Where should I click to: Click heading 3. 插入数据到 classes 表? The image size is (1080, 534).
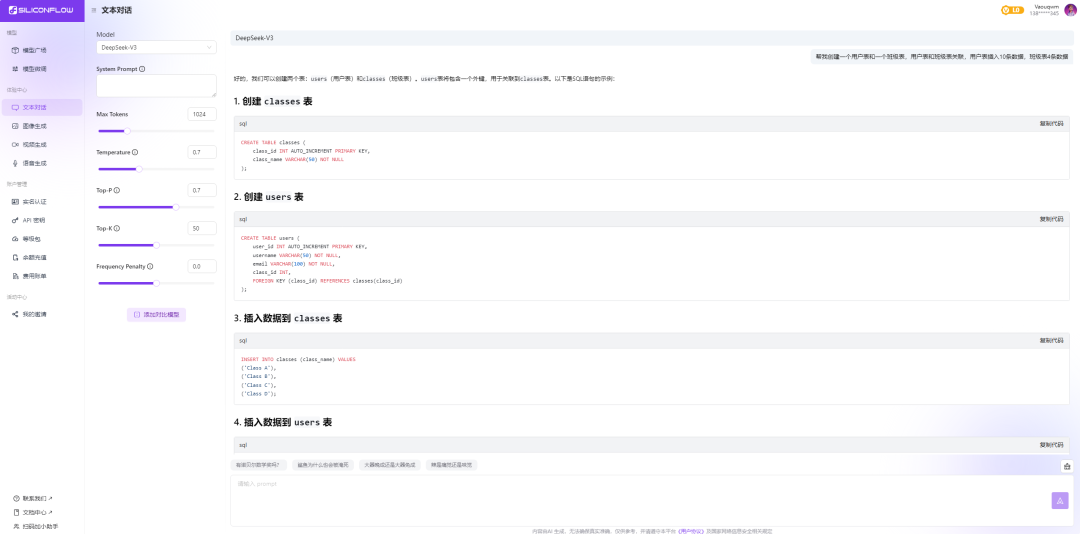click(x=288, y=318)
